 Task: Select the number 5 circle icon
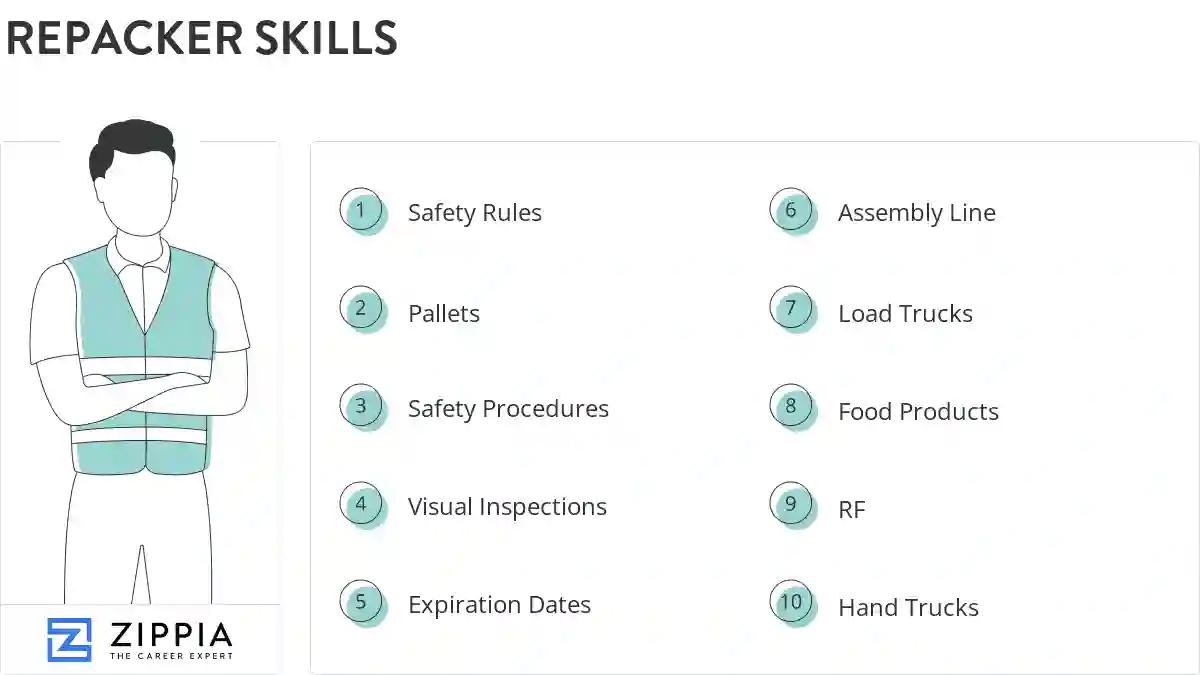pos(361,602)
